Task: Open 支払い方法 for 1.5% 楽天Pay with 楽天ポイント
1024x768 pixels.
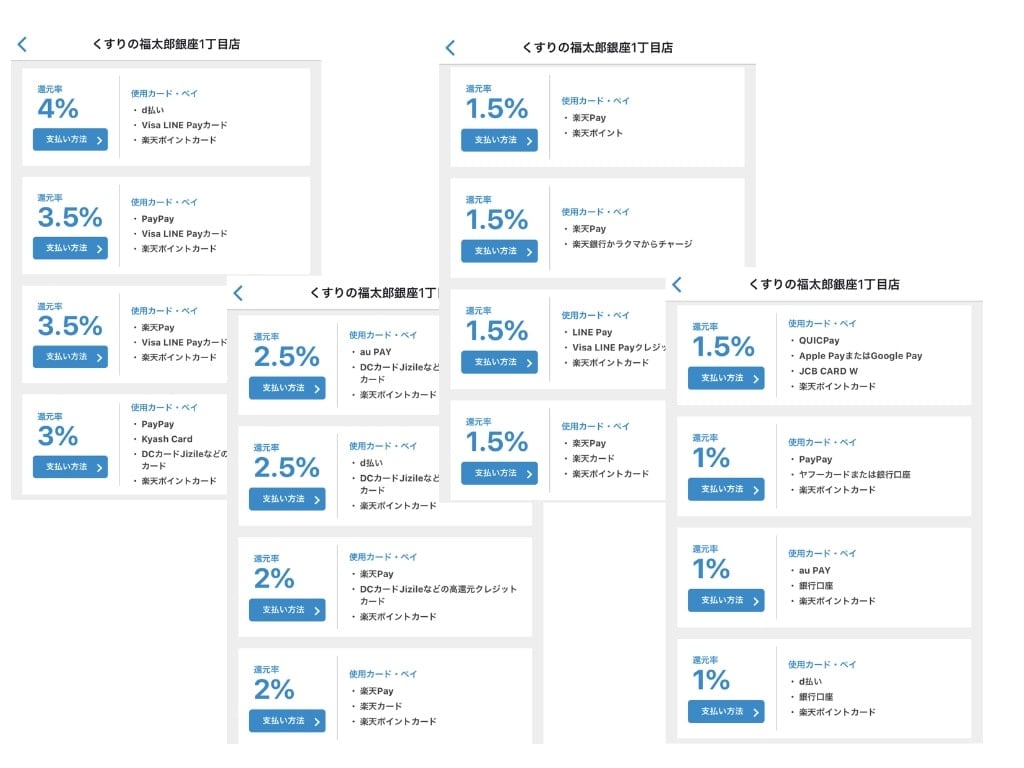Action: tap(499, 140)
